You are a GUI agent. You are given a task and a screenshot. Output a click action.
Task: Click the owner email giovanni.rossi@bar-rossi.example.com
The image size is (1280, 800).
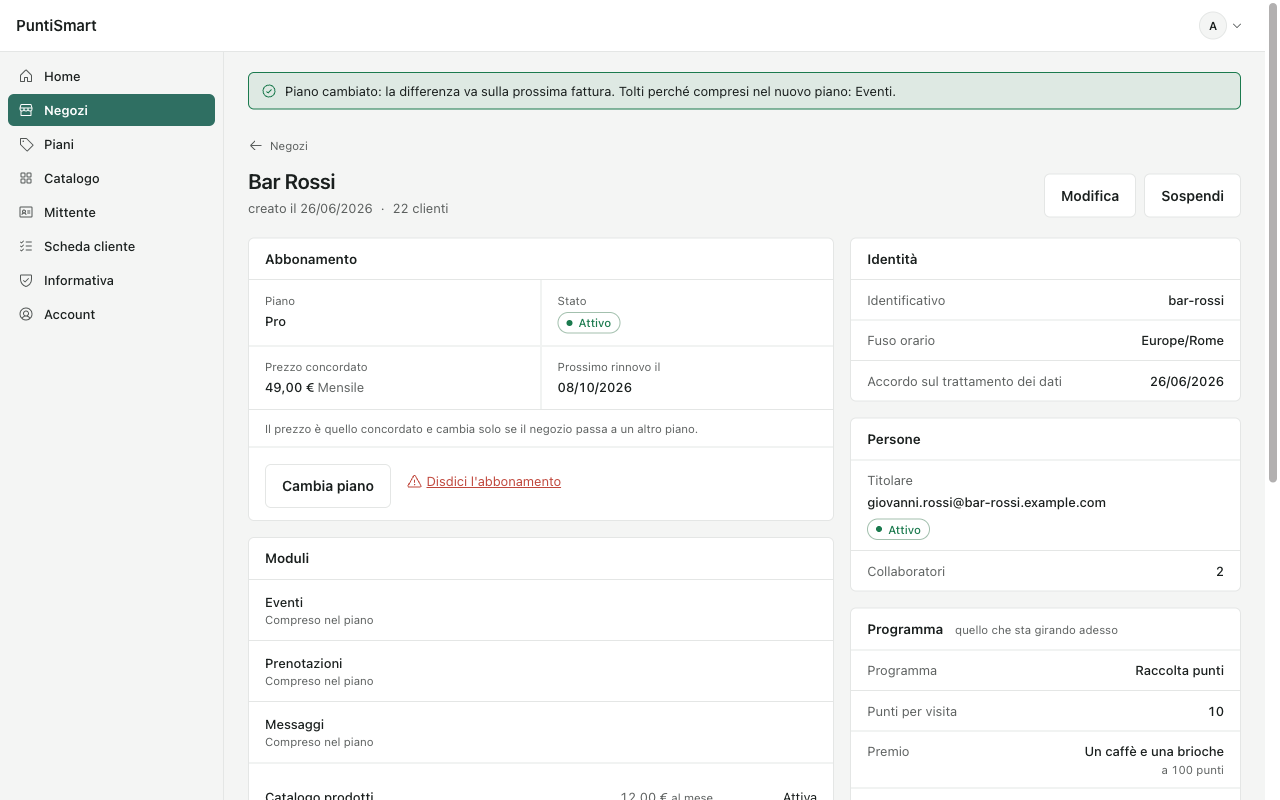pos(986,503)
